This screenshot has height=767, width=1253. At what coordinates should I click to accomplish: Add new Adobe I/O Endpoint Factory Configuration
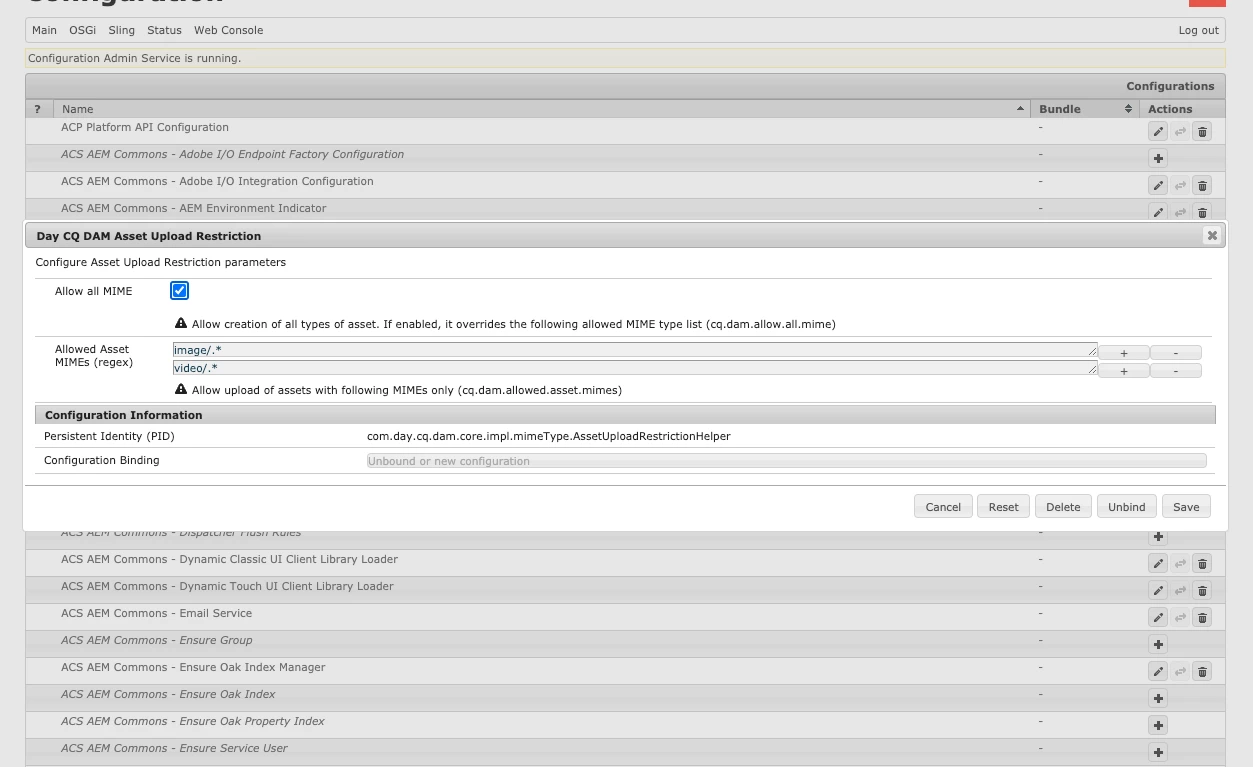click(x=1158, y=158)
